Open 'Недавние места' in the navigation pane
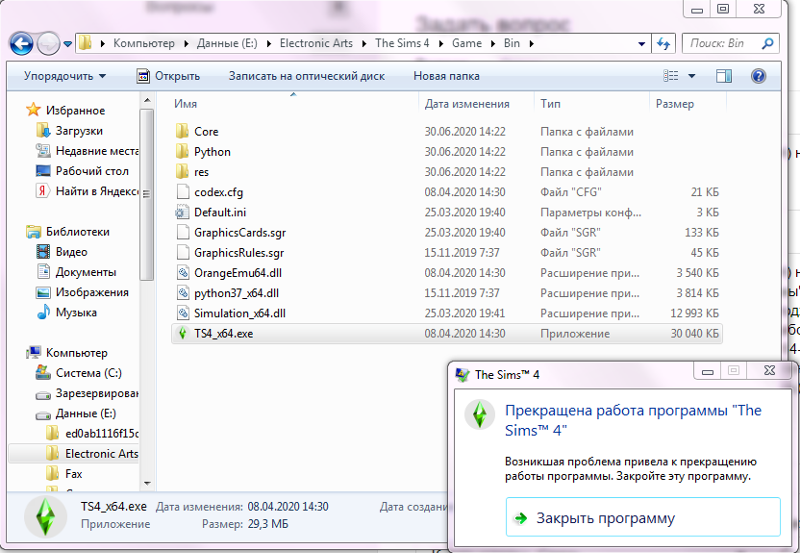Image resolution: width=800 pixels, height=553 pixels. pyautogui.click(x=87, y=151)
